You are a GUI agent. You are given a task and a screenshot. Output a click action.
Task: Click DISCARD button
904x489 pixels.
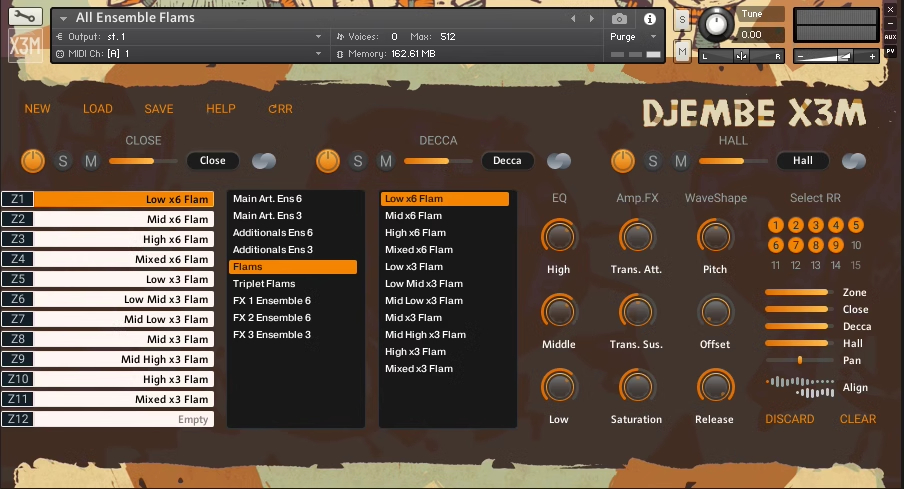790,419
